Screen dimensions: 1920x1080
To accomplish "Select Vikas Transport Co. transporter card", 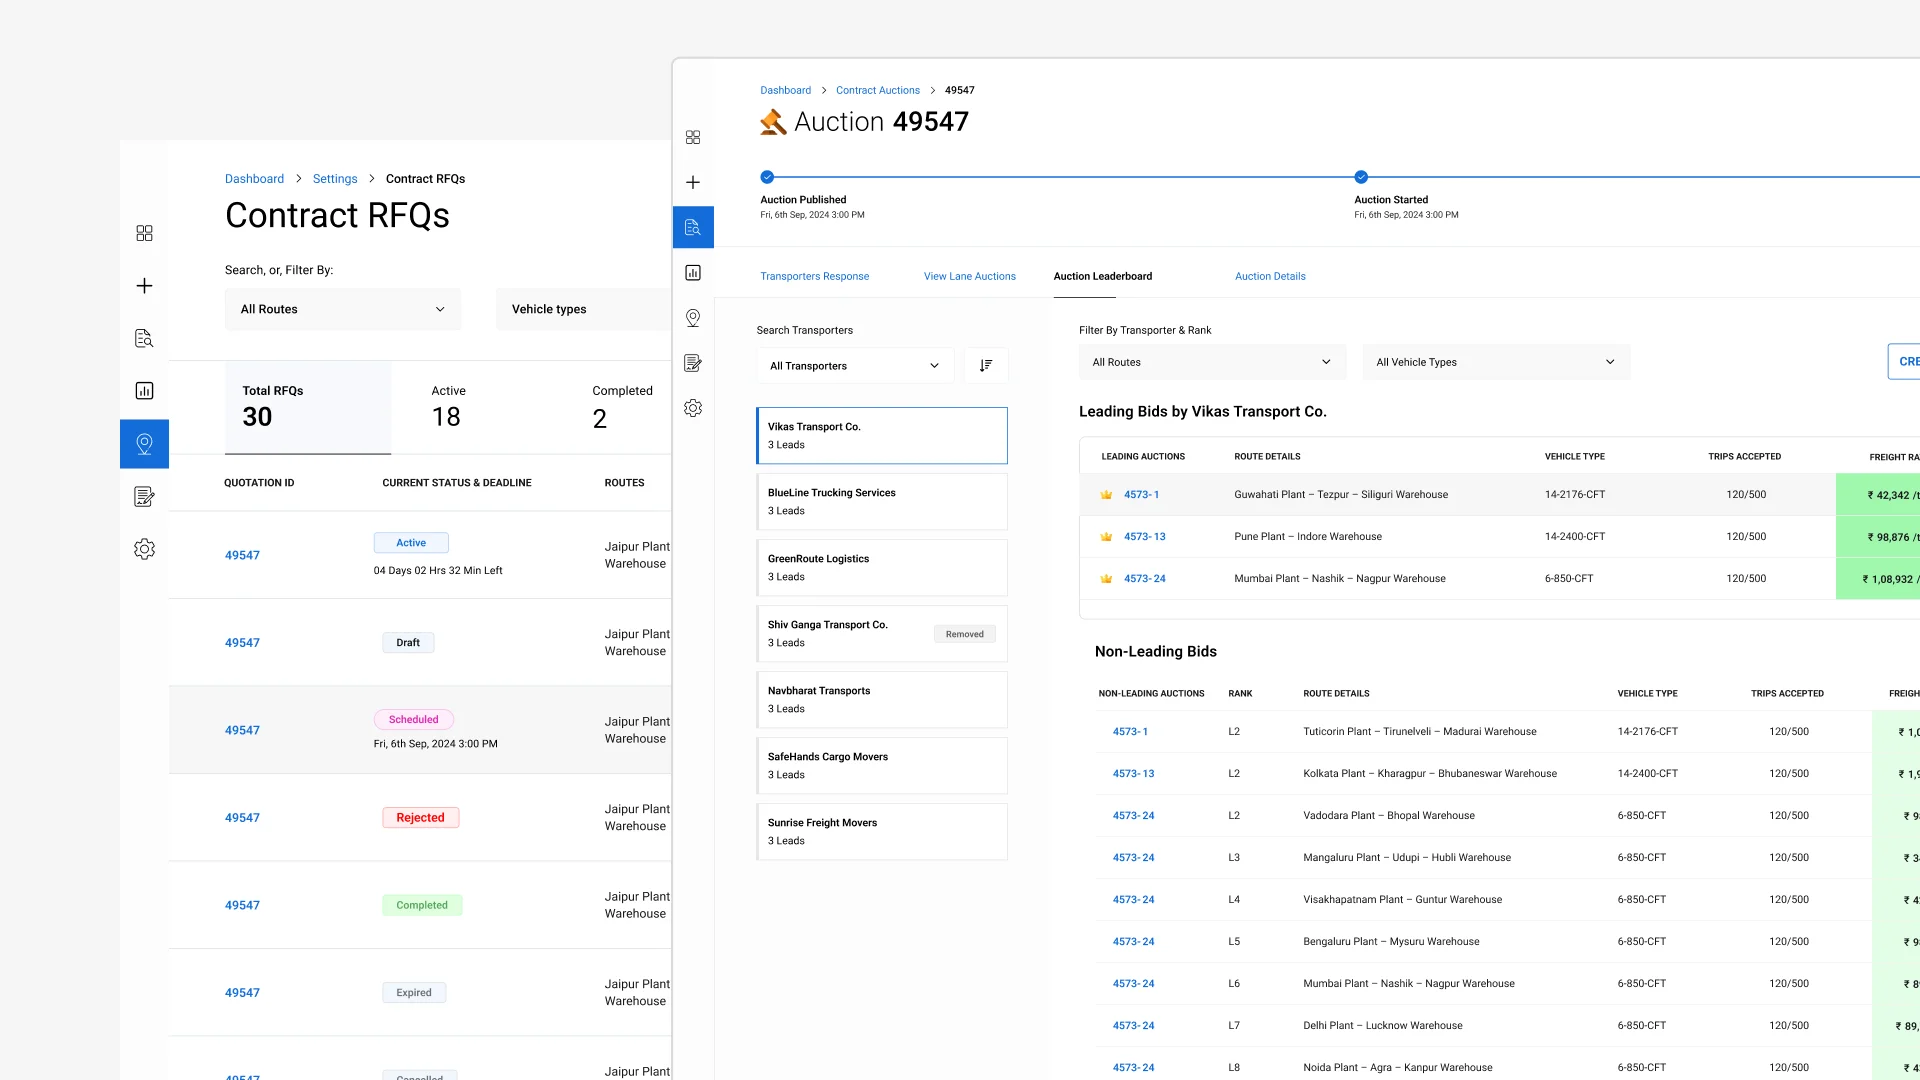I will 882,435.
